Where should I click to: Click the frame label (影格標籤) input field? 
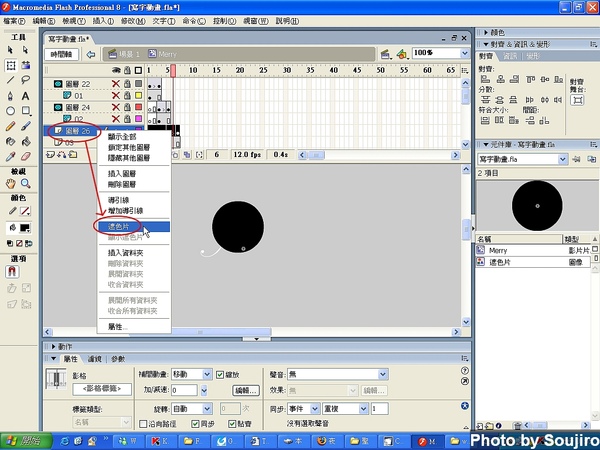tap(102, 389)
